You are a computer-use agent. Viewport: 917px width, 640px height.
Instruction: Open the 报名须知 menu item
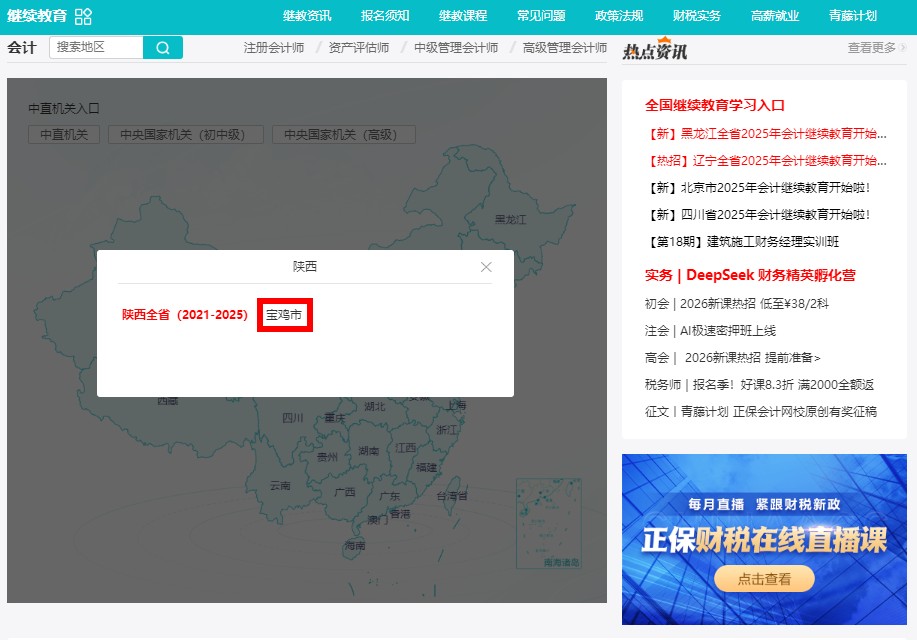coord(385,16)
